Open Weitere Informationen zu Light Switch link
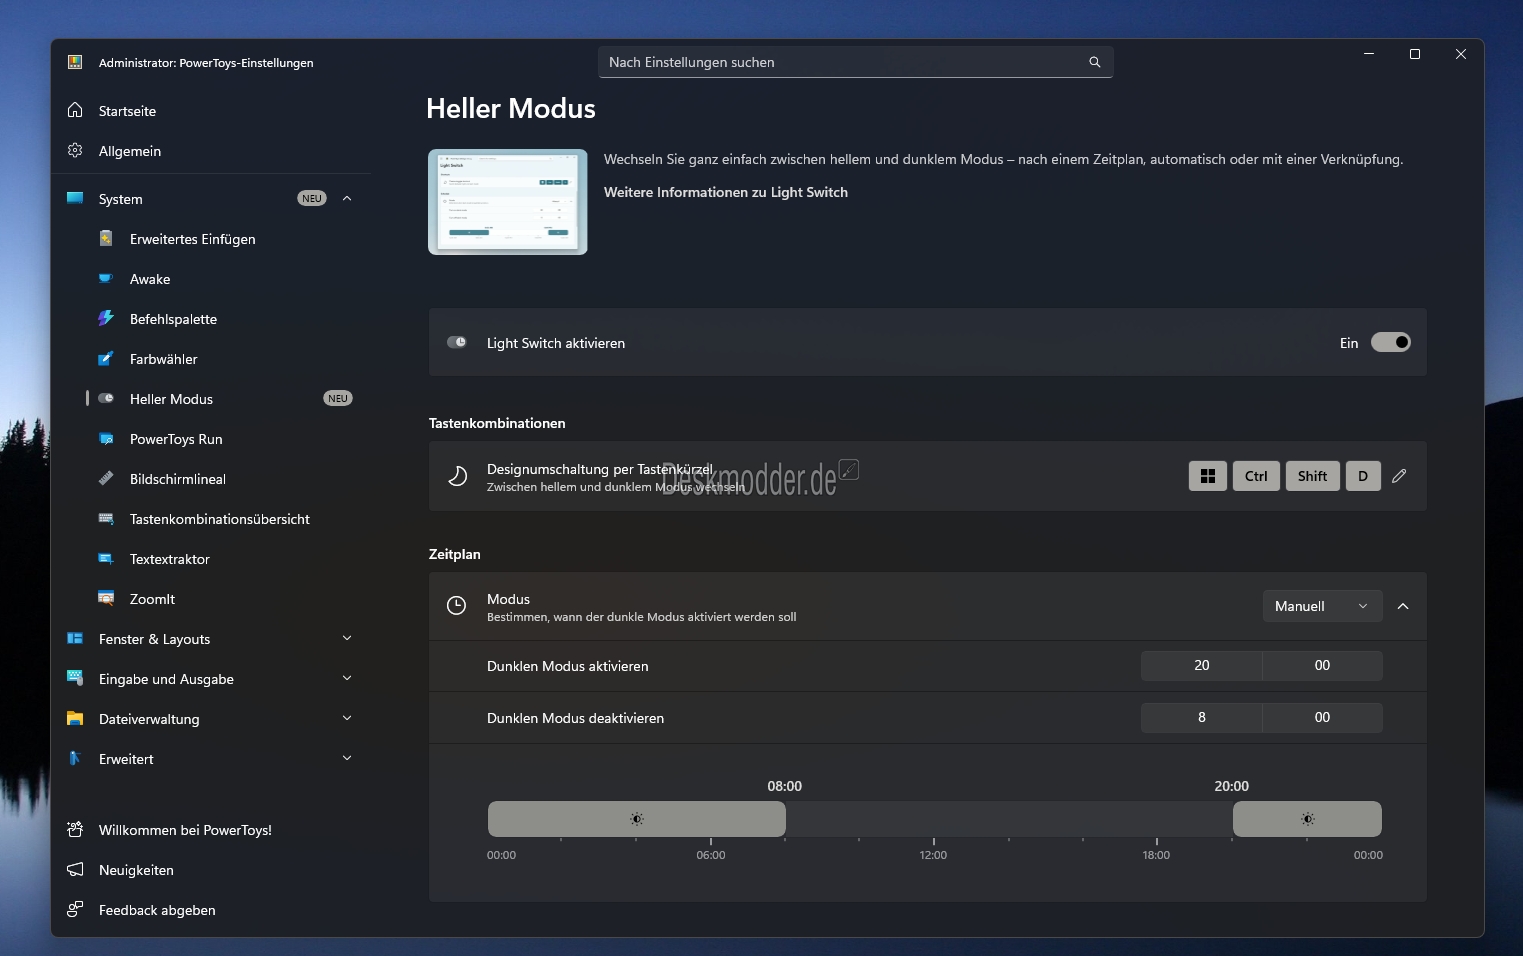 (x=725, y=192)
